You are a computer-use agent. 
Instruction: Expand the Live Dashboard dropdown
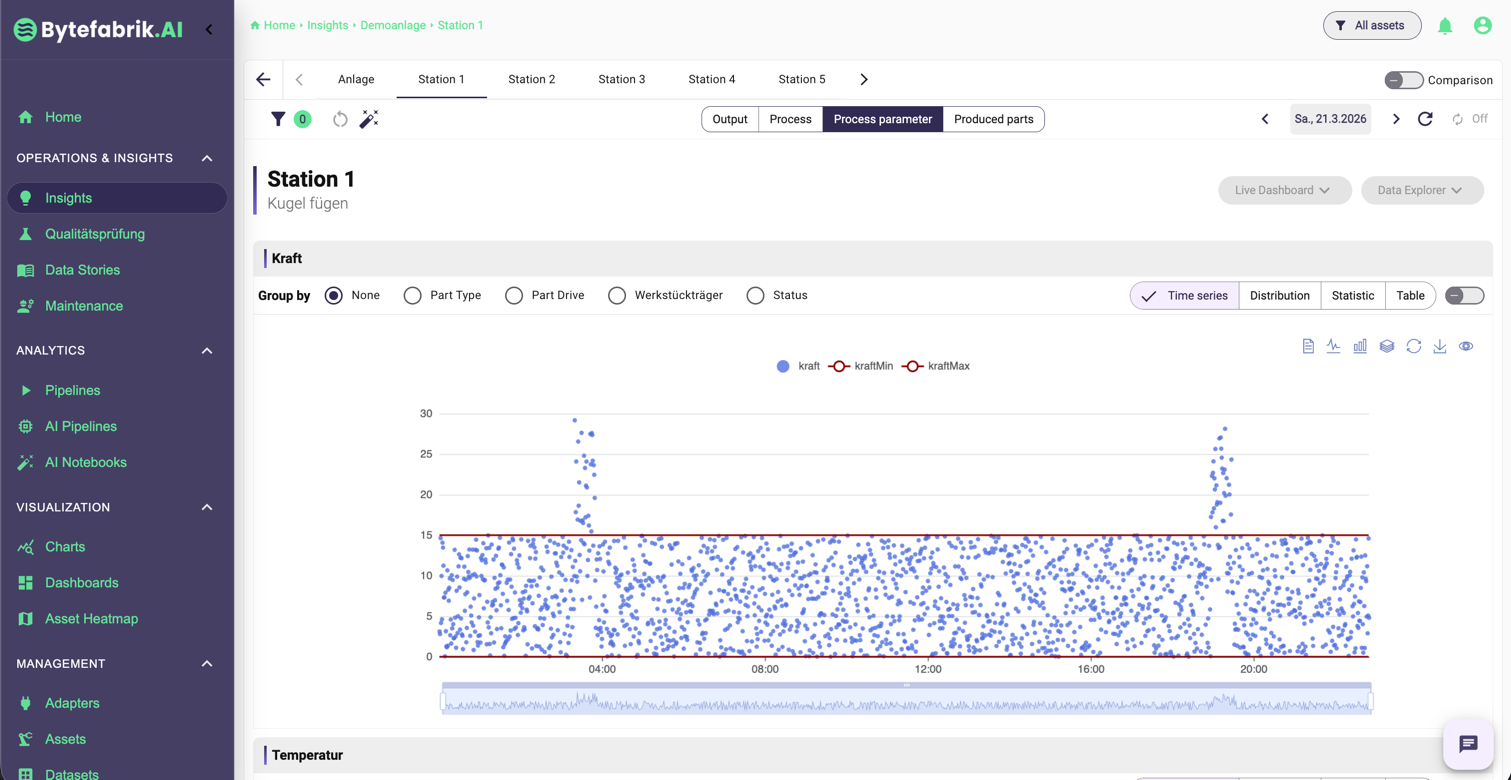tap(1283, 190)
